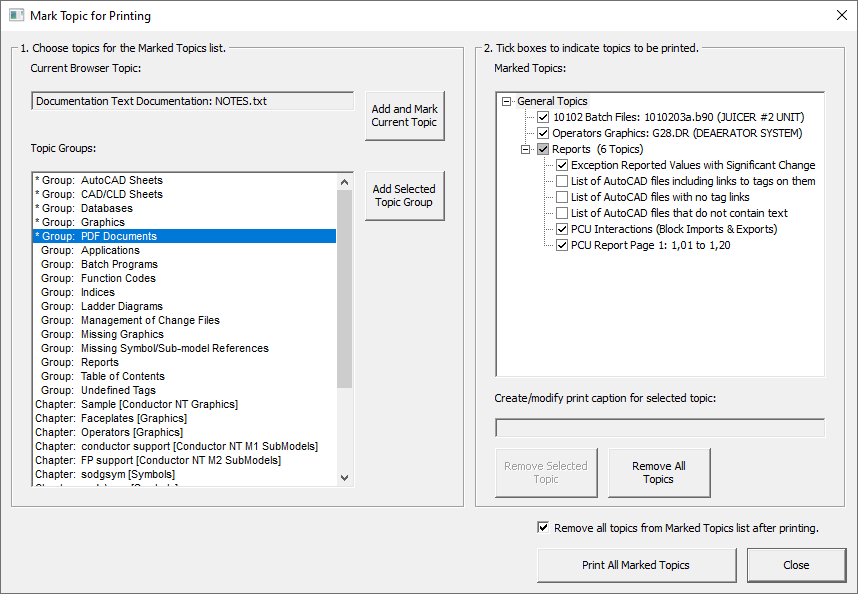This screenshot has height=594, width=858.
Task: Click Add Selected Topic Group
Action: pyautogui.click(x=404, y=195)
